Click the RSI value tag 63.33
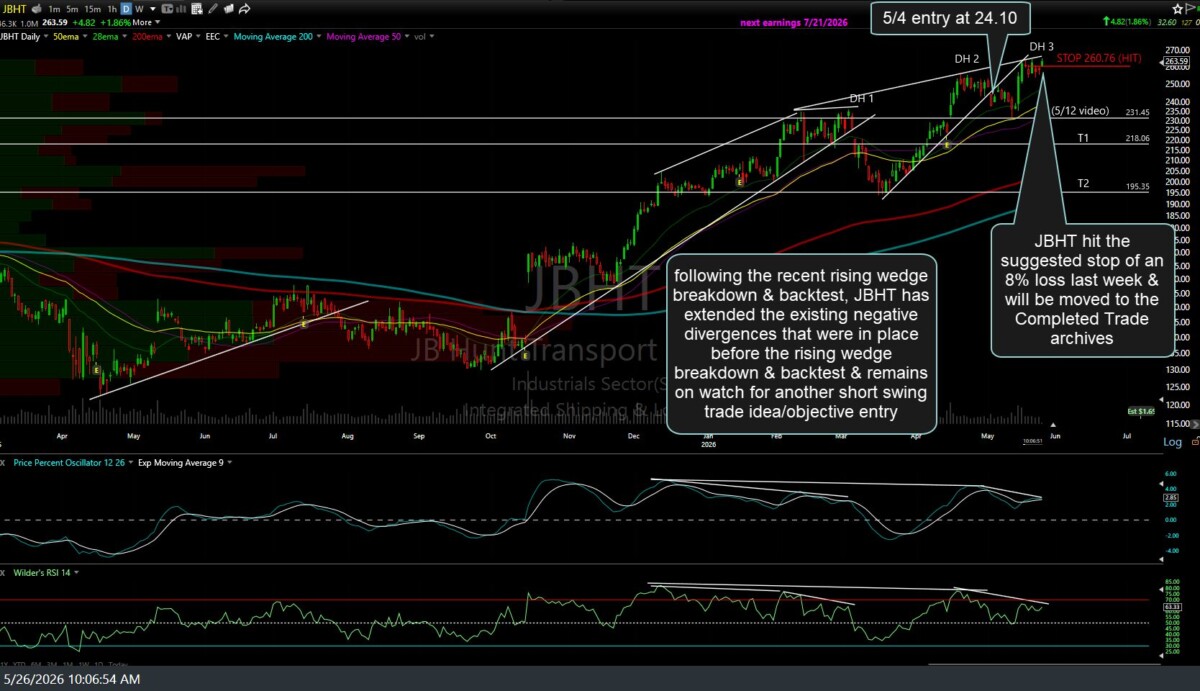The image size is (1200, 691). point(1173,606)
